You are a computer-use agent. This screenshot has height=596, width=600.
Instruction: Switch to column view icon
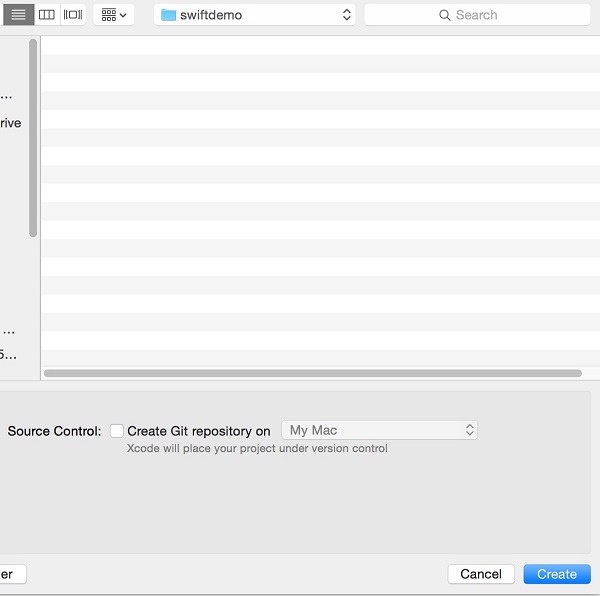pyautogui.click(x=46, y=15)
